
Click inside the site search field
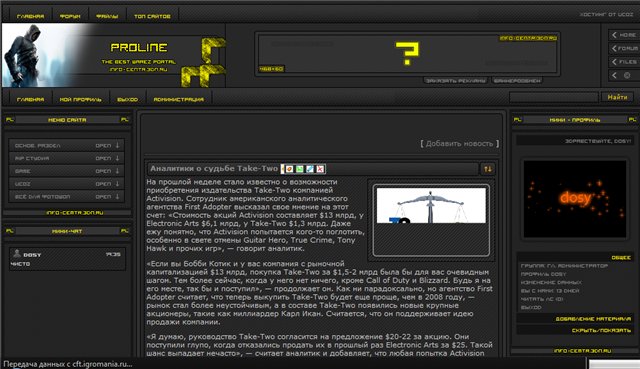[x=553, y=97]
